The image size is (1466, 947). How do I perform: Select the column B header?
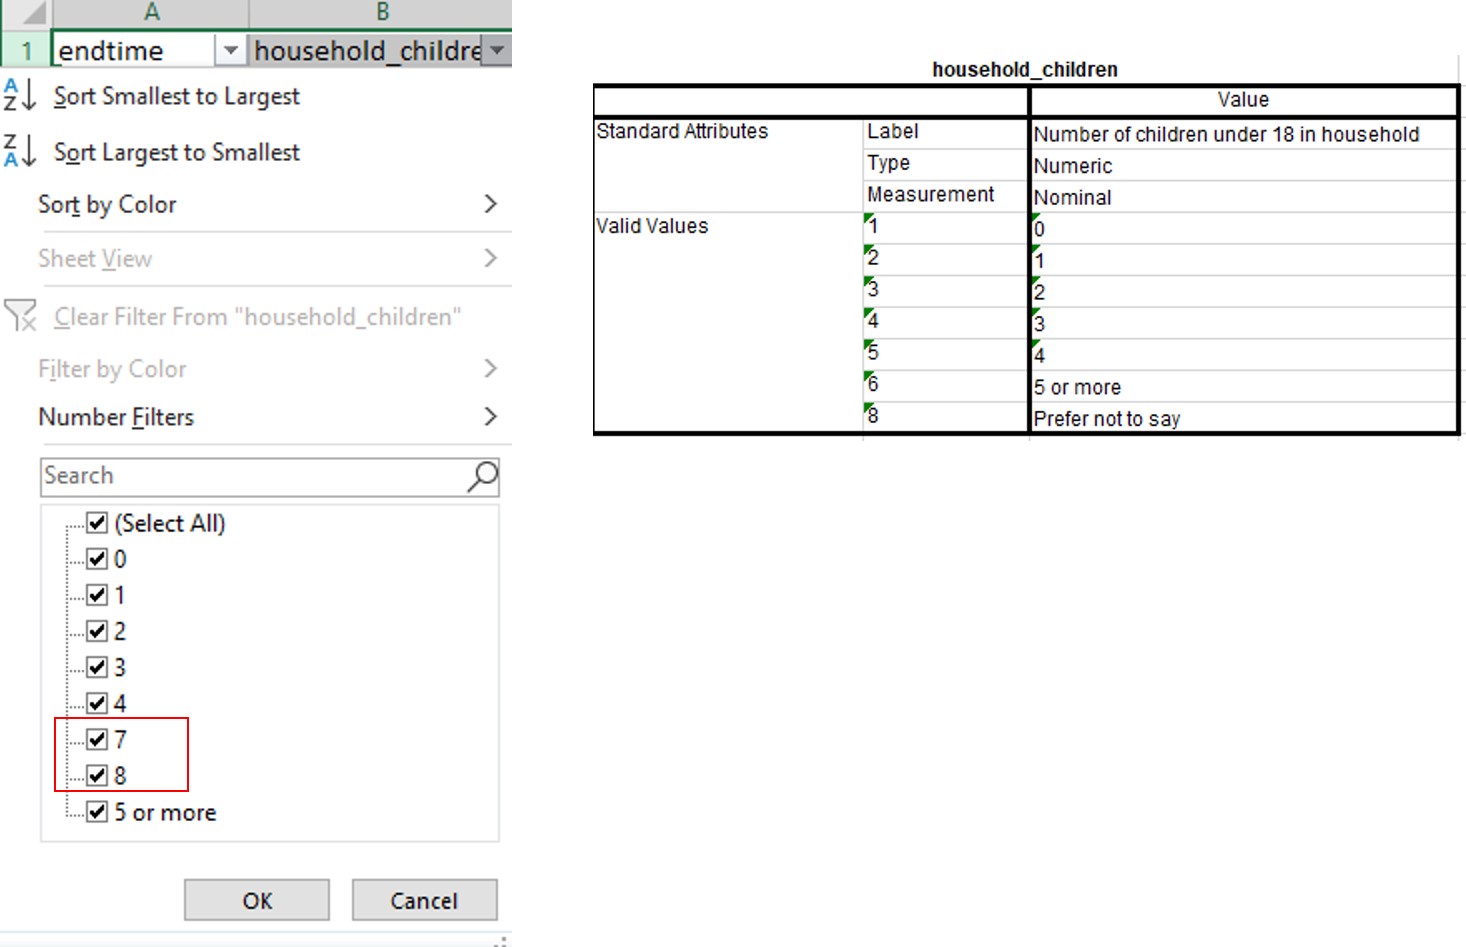(x=381, y=13)
